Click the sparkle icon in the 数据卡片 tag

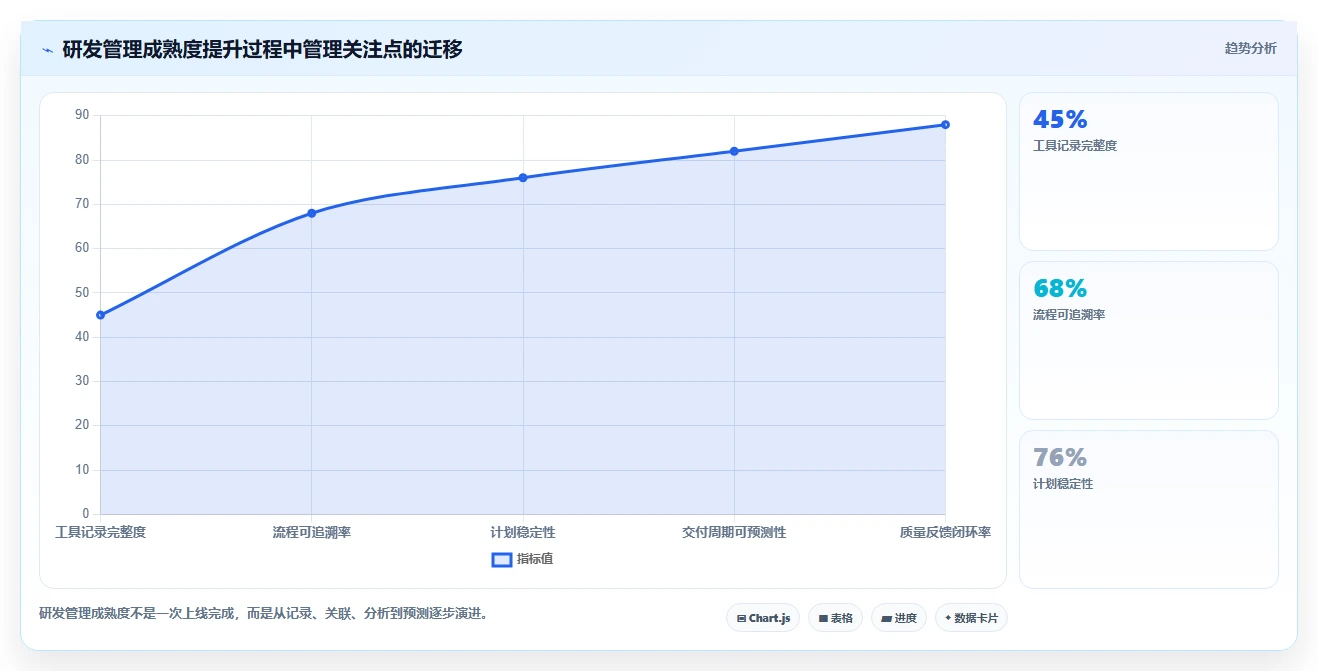(x=948, y=618)
